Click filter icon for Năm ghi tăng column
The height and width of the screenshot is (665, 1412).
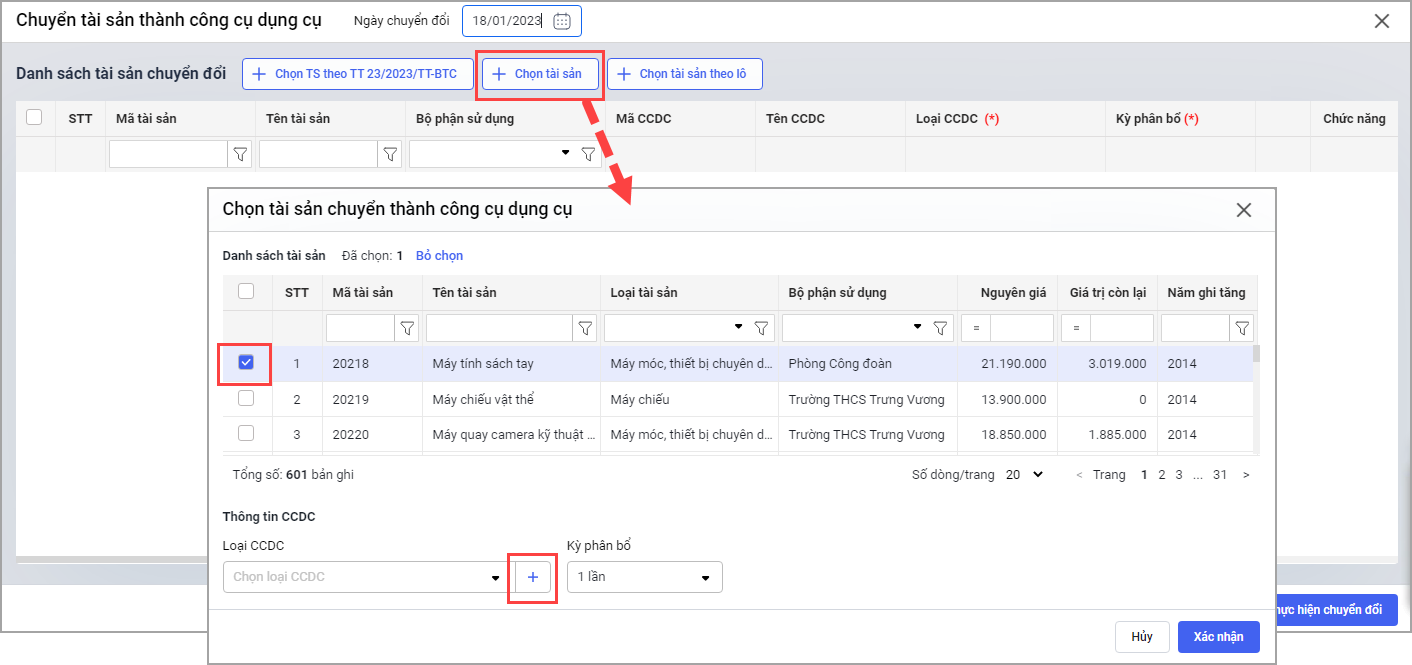pyautogui.click(x=1241, y=328)
